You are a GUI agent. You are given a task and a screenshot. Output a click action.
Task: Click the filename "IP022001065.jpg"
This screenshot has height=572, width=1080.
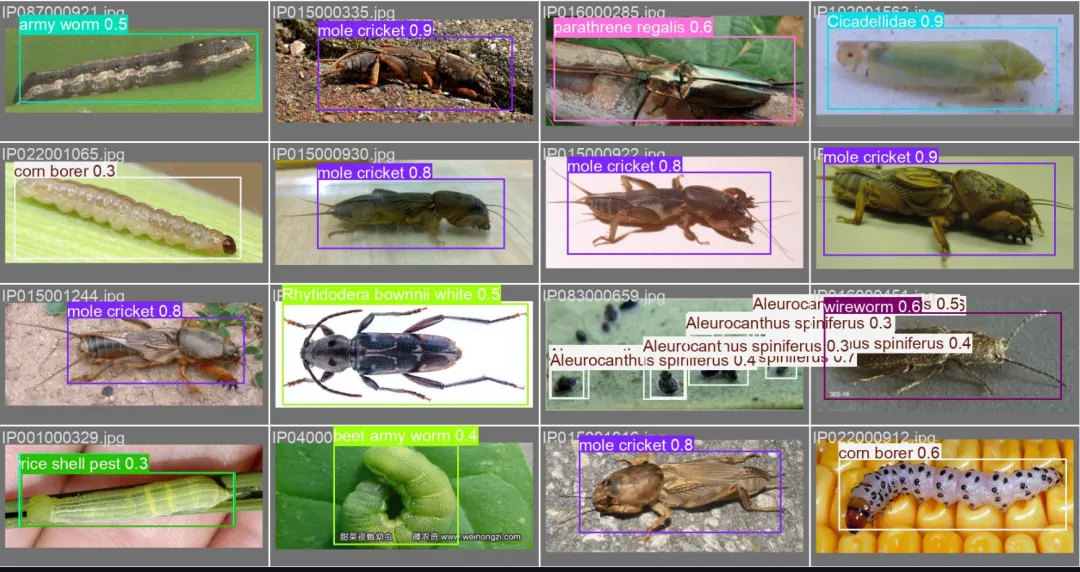[63, 154]
